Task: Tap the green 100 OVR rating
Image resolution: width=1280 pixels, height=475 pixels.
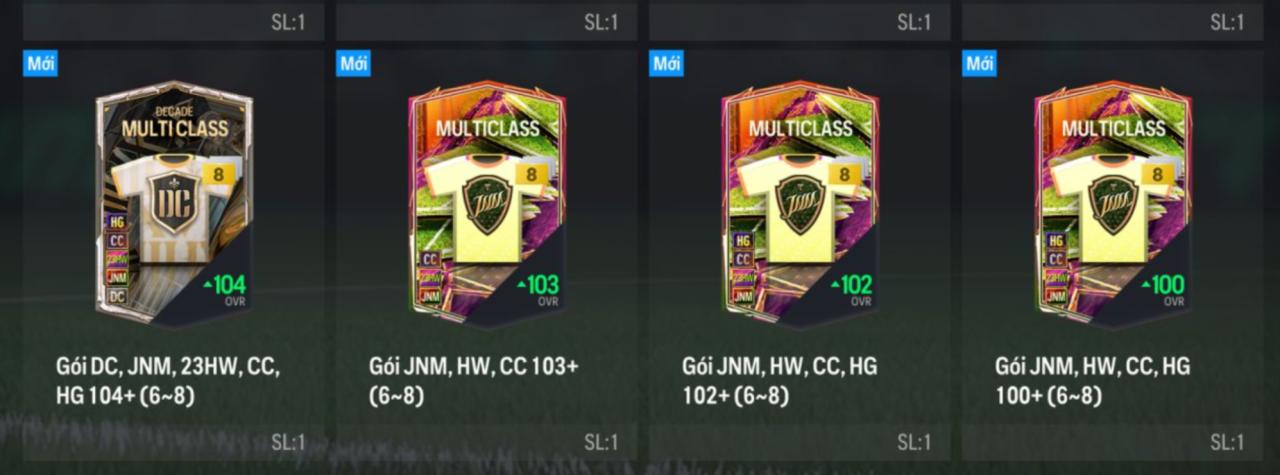Action: point(1163,285)
